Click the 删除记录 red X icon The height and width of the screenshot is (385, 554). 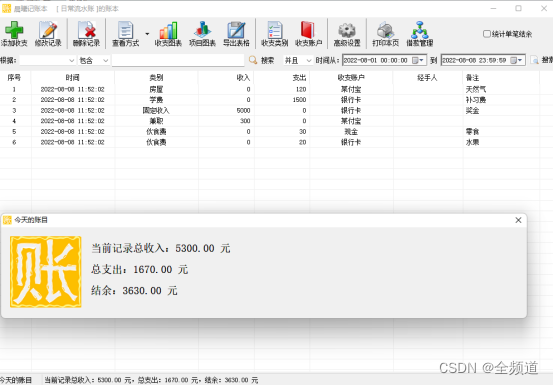point(87,30)
